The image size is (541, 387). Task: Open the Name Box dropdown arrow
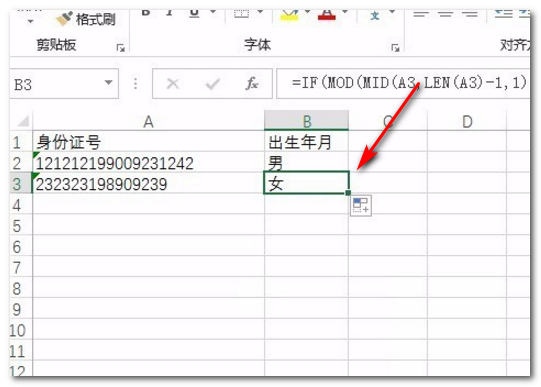coord(108,83)
